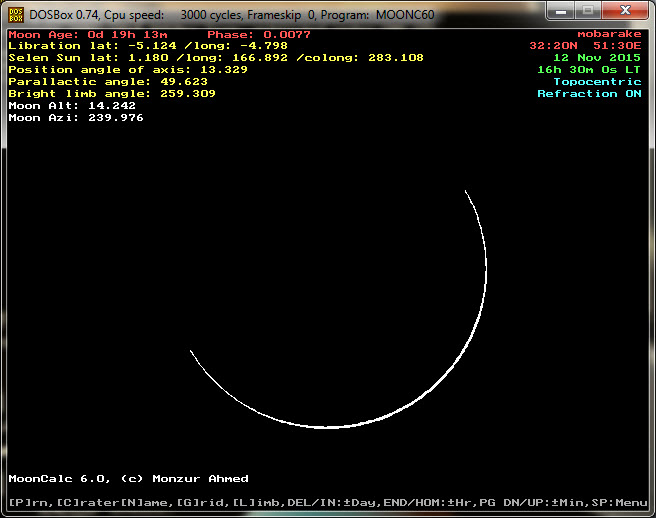This screenshot has height=518, width=656.
Task: Click '[C]rater[N]ame' in bottom help line
Action: [x=113, y=503]
